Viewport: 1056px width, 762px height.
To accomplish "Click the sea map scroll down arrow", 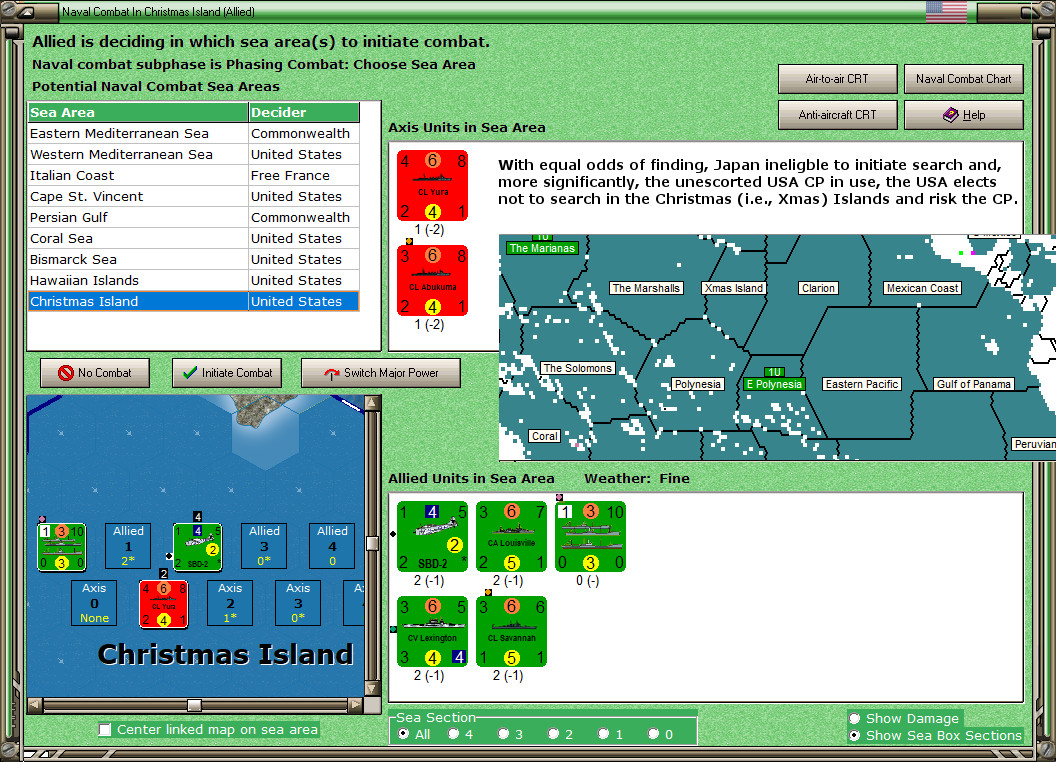I will (x=372, y=689).
